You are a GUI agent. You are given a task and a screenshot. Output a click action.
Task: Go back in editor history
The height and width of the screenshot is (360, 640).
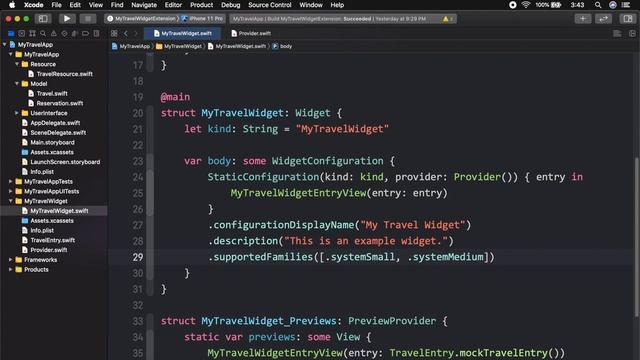pyautogui.click(x=126, y=33)
